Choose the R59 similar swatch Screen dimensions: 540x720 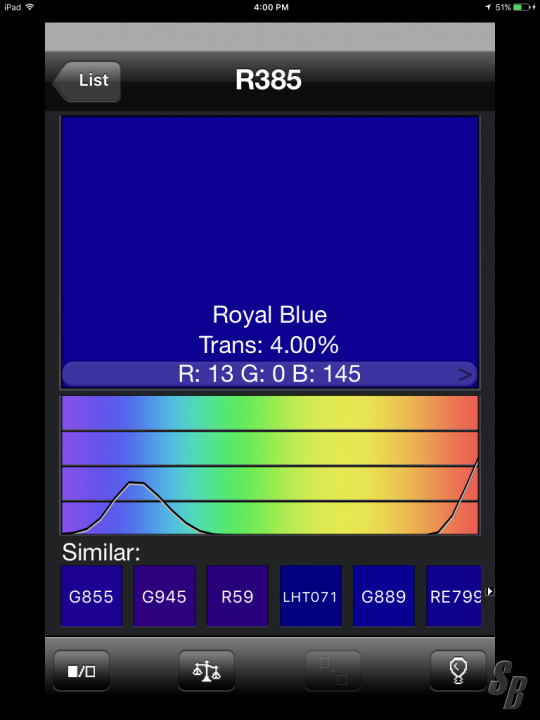tap(237, 596)
